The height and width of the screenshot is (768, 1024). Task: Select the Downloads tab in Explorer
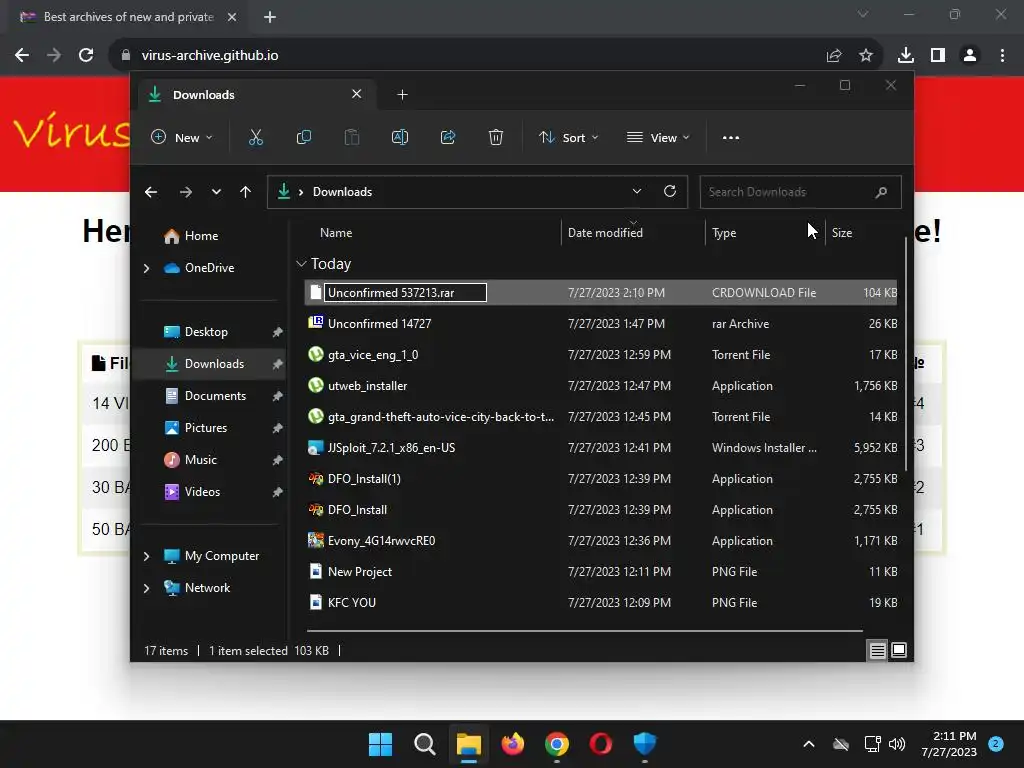pyautogui.click(x=255, y=95)
